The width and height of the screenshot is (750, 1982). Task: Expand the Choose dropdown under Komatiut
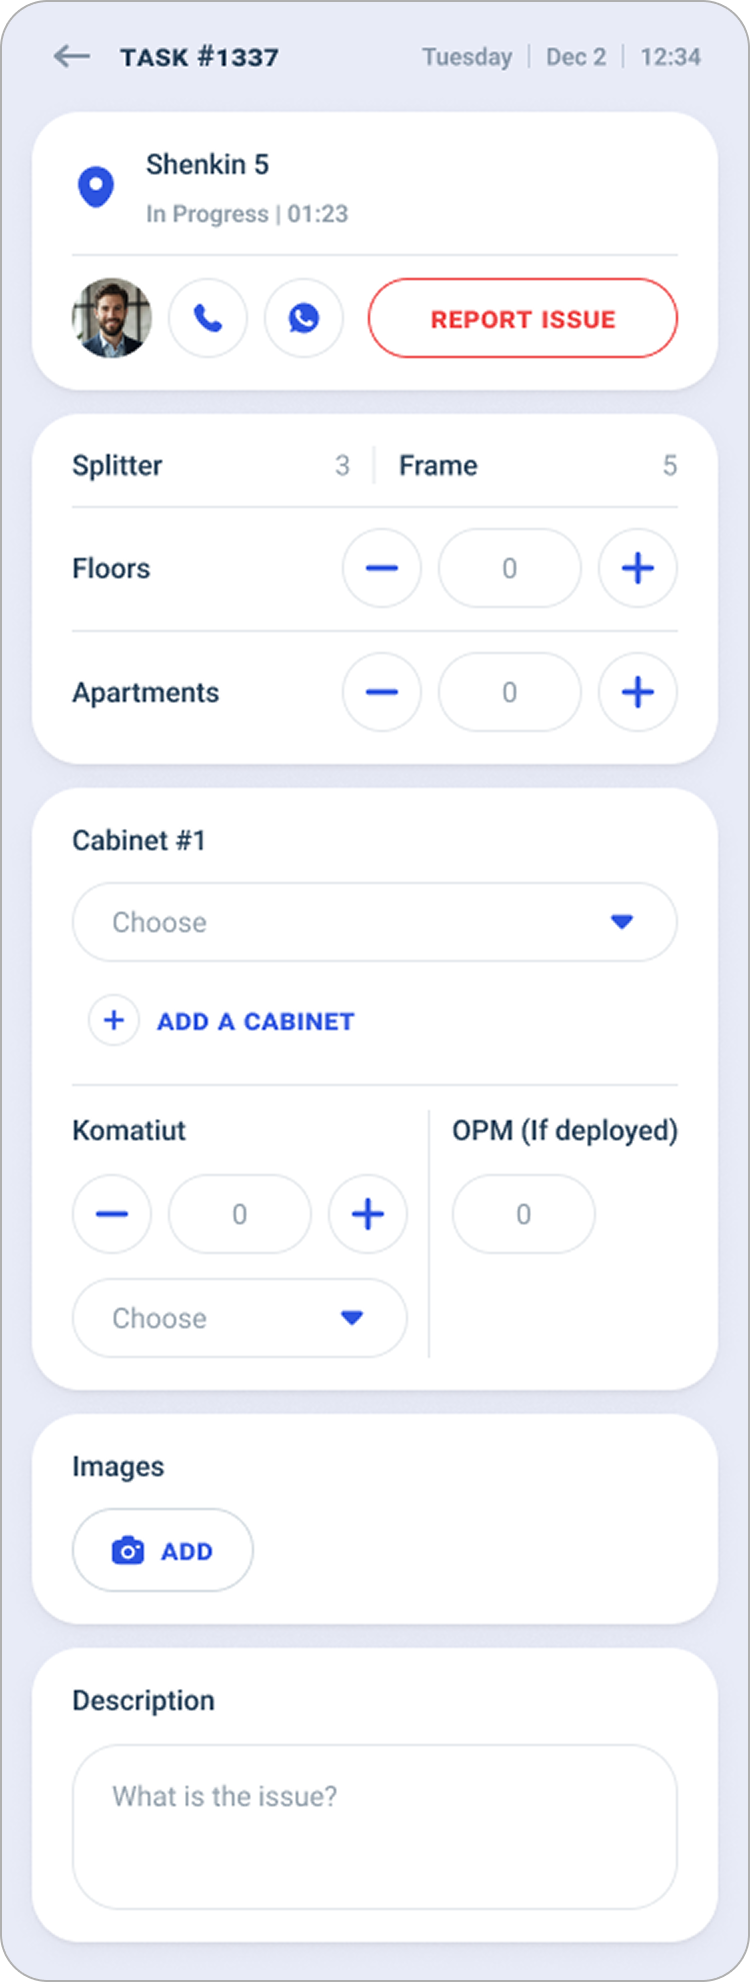(239, 1318)
